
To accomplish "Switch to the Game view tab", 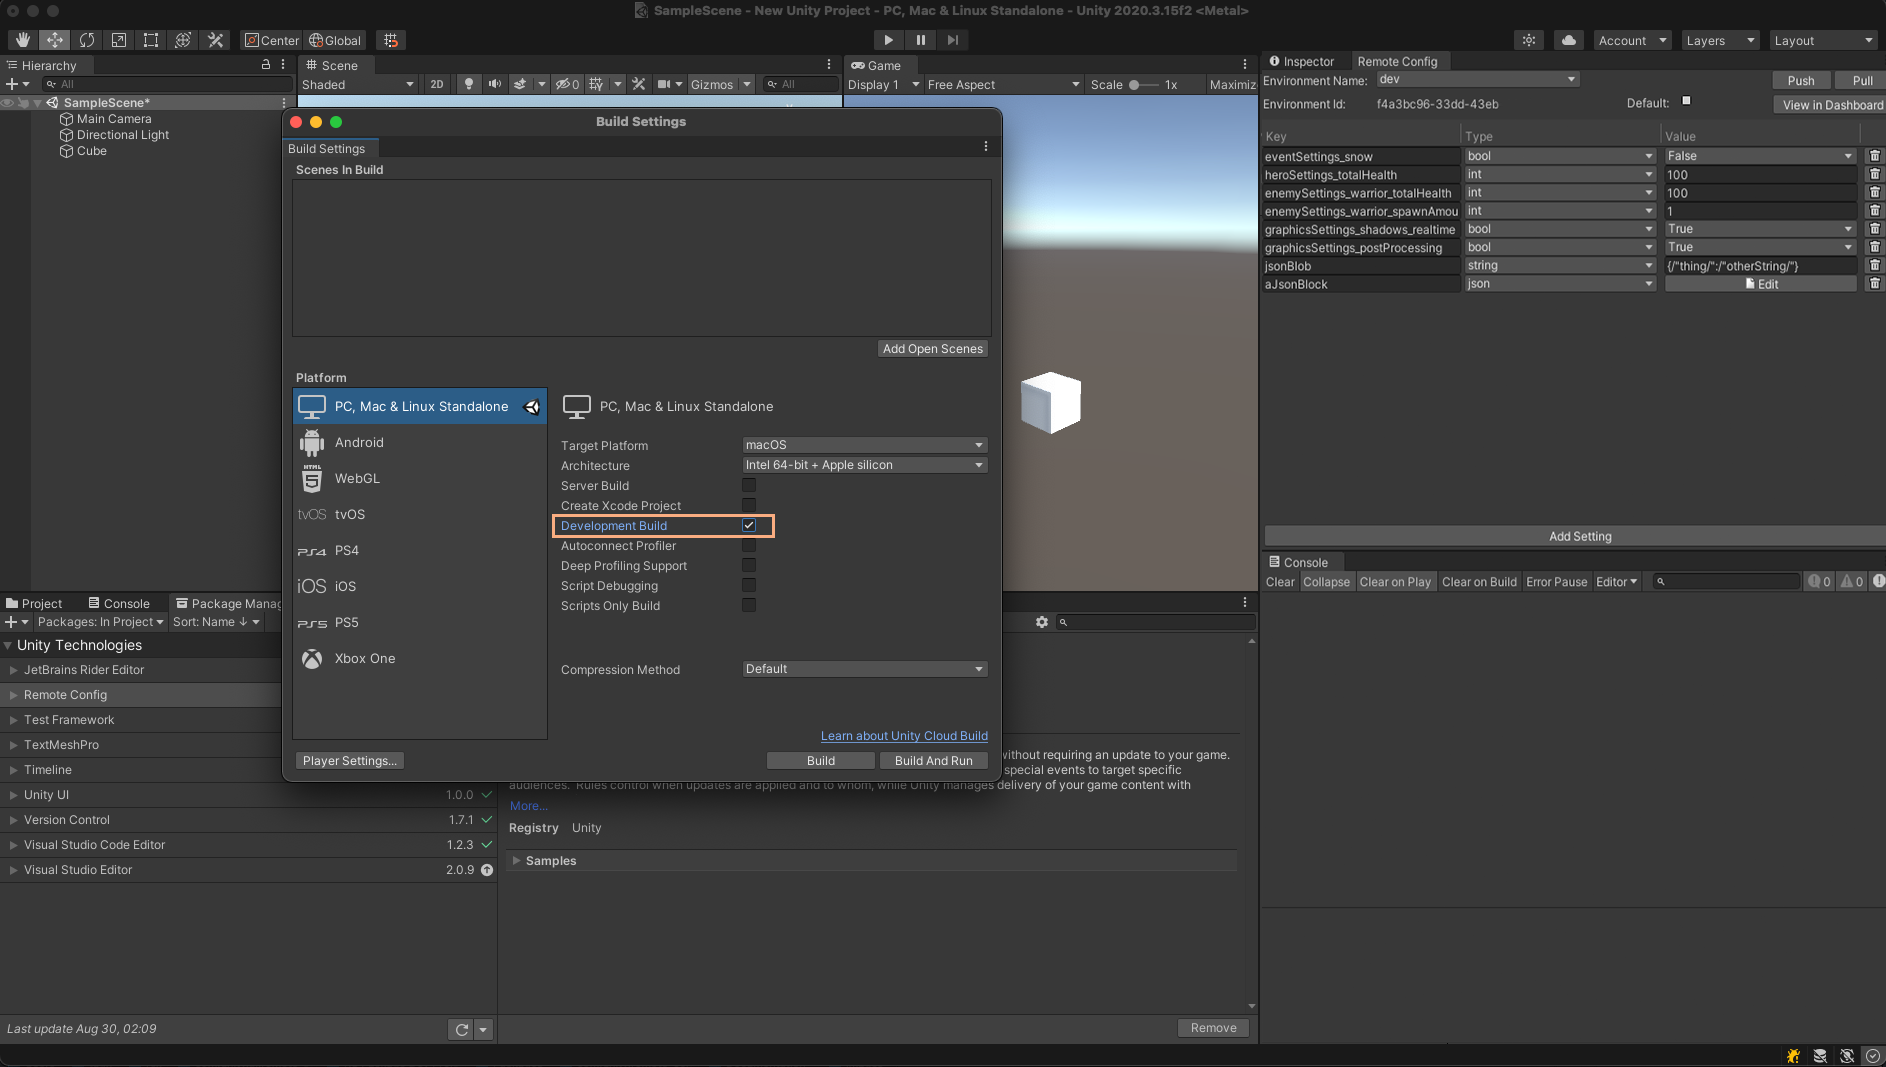I will click(x=879, y=65).
